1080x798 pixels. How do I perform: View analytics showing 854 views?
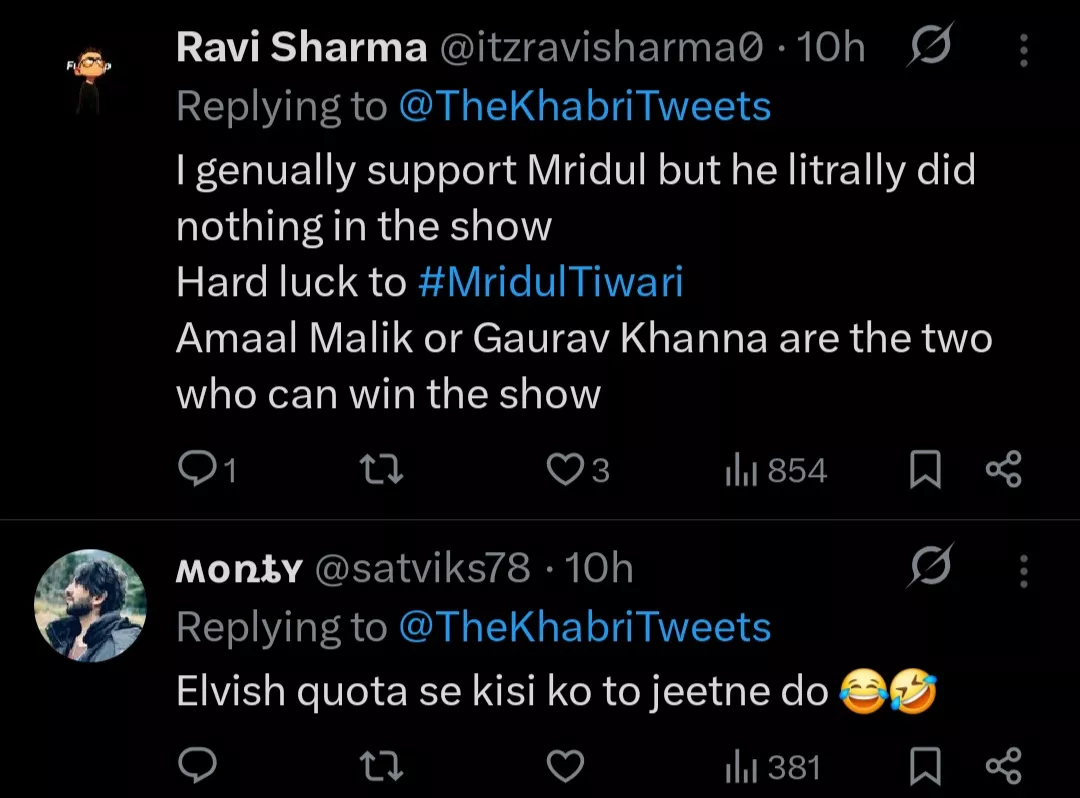pos(776,470)
